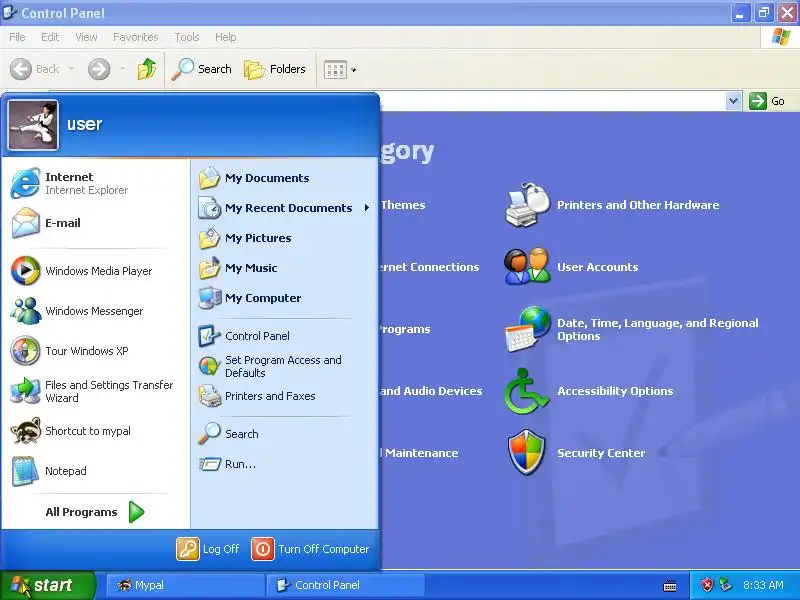Screen dimensions: 800x600
Task: Open View menu
Action: [86, 37]
